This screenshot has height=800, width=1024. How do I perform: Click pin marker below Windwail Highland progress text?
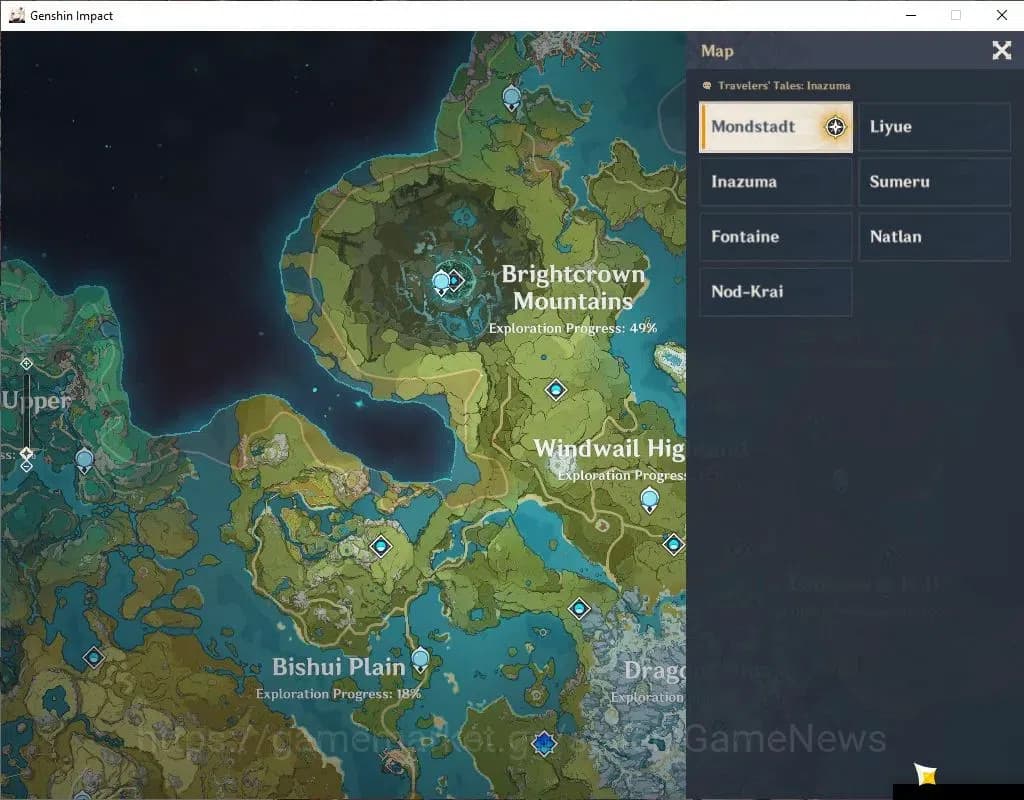pyautogui.click(x=649, y=500)
